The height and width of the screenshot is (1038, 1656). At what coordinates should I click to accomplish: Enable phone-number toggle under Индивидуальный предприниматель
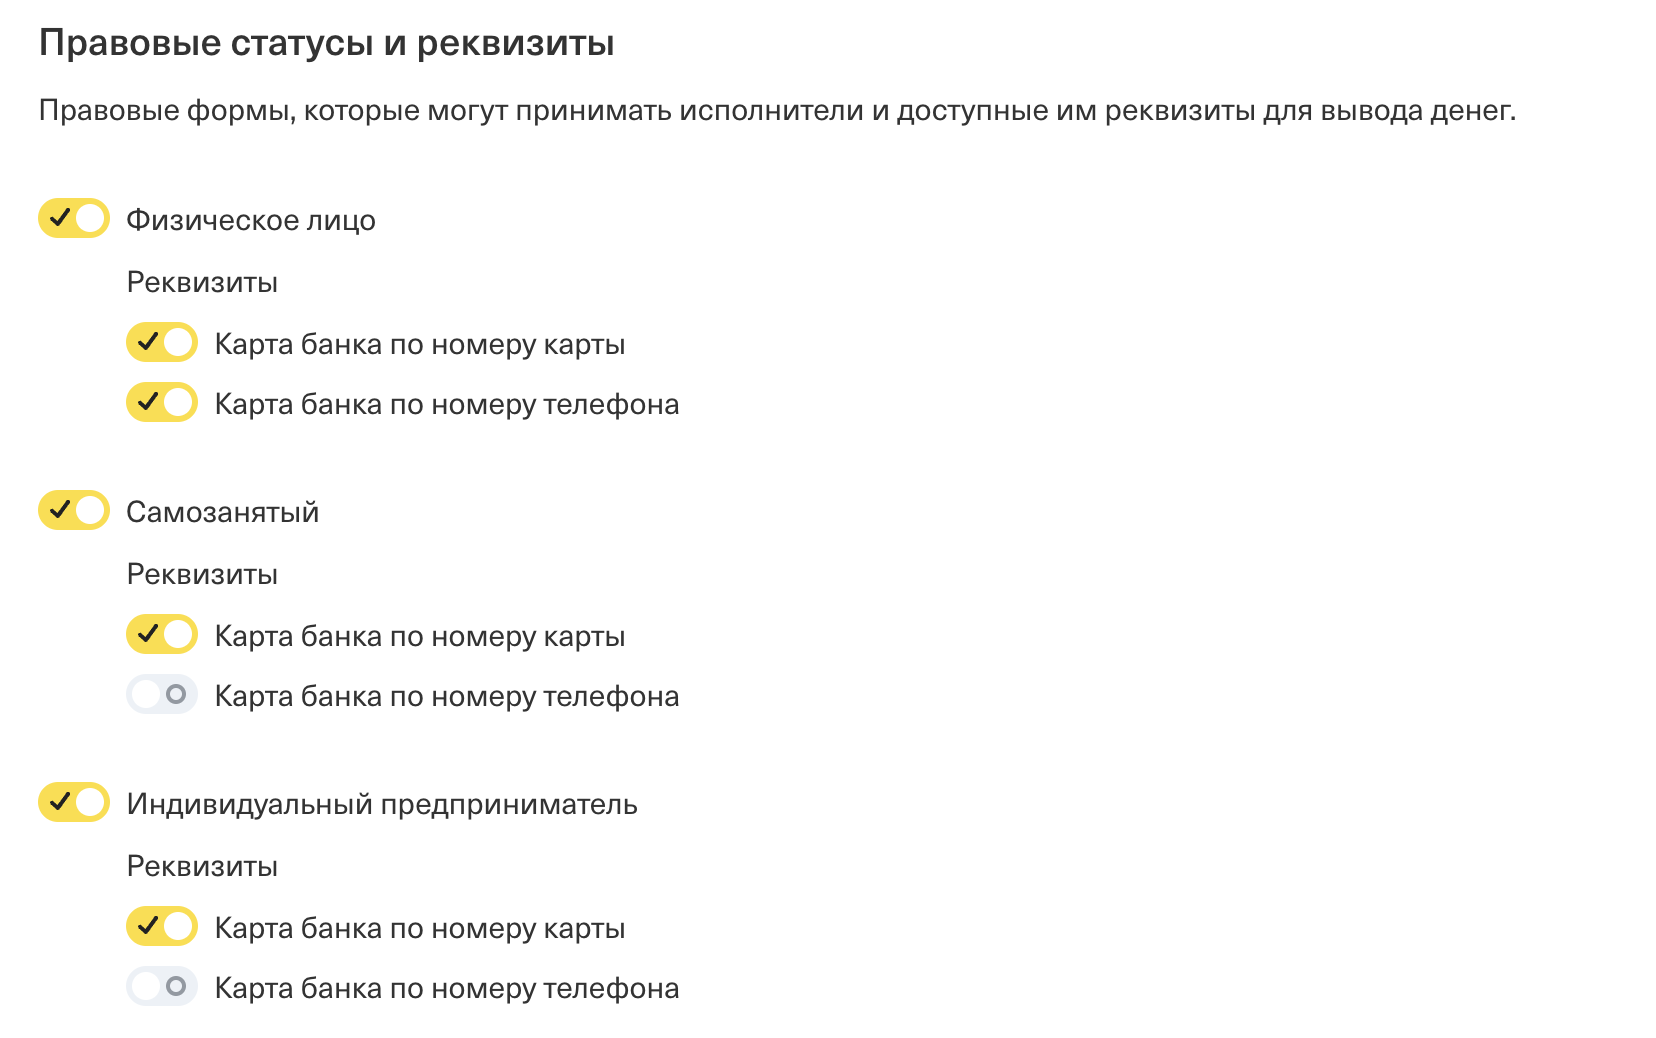(162, 987)
